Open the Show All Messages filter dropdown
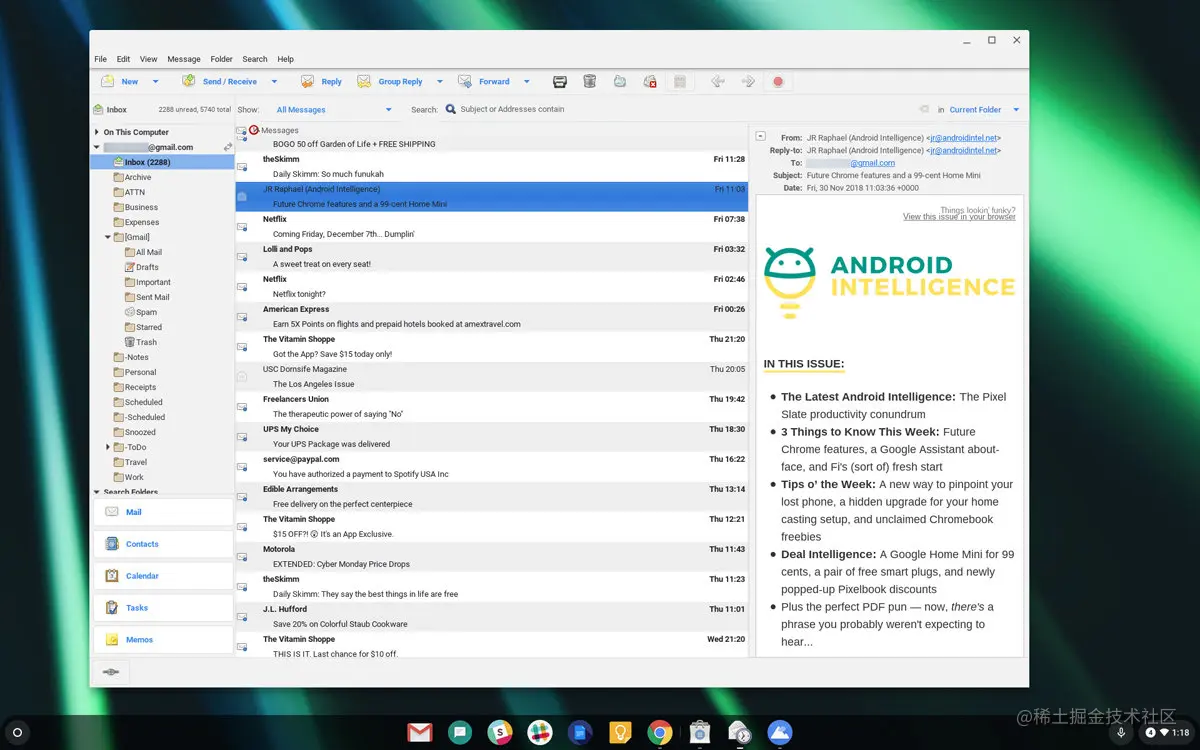The image size is (1200, 750). [333, 110]
